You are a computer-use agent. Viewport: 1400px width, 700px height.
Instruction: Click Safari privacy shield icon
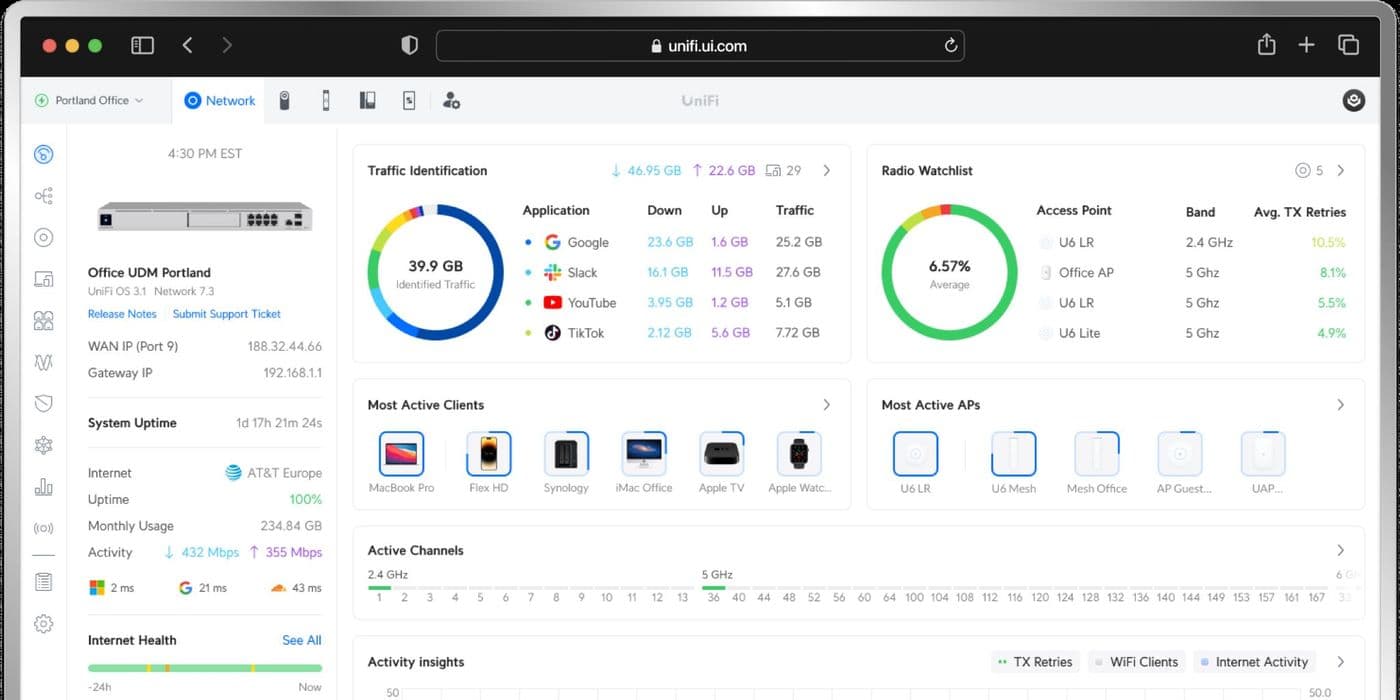(408, 45)
